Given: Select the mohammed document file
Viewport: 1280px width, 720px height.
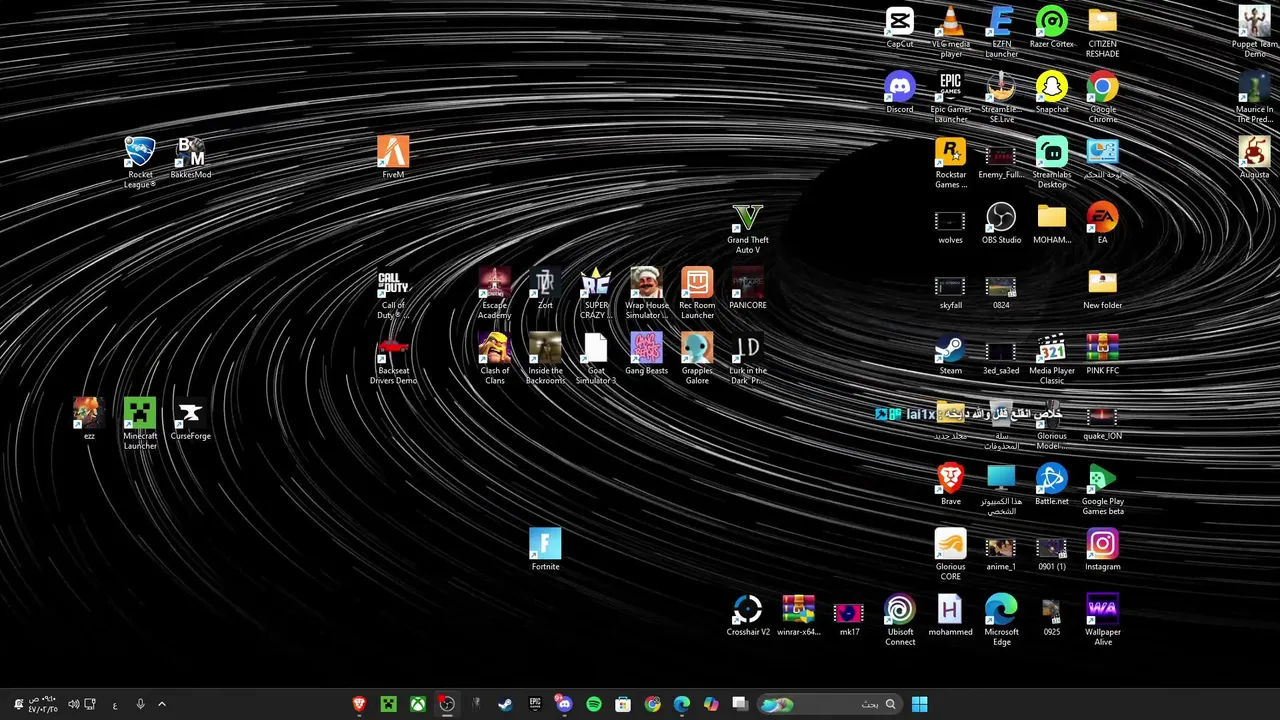Looking at the screenshot, I should click(x=950, y=616).
